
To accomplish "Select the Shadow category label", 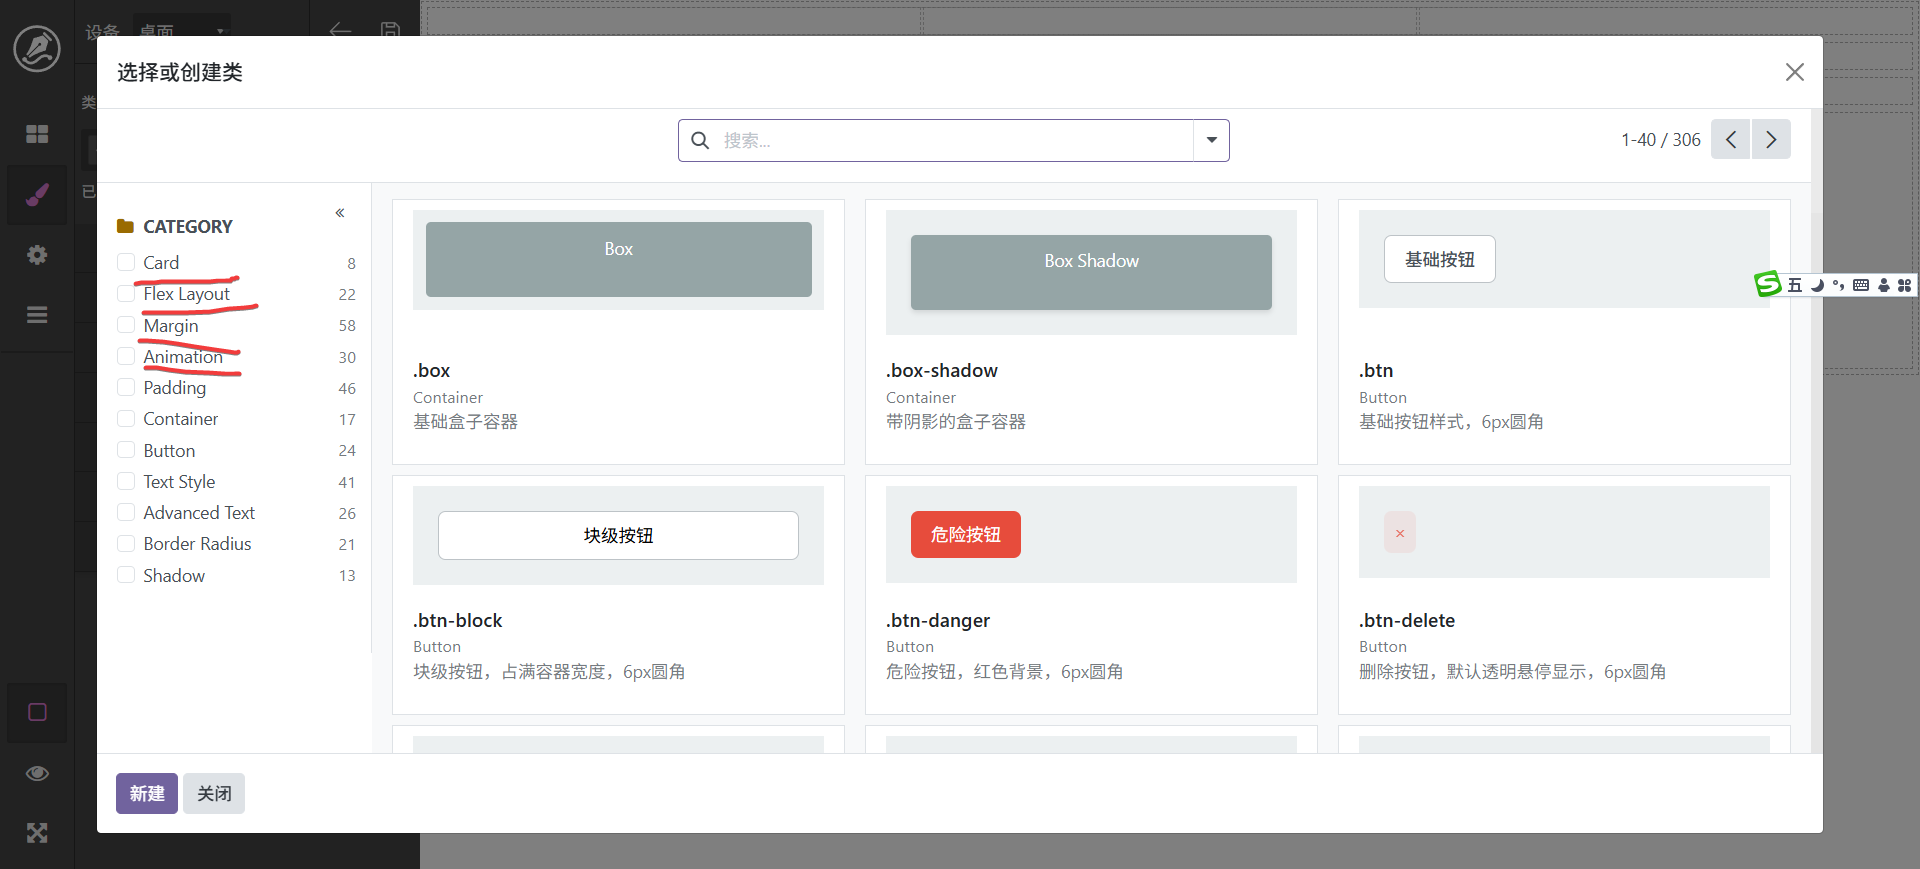I will tap(174, 576).
